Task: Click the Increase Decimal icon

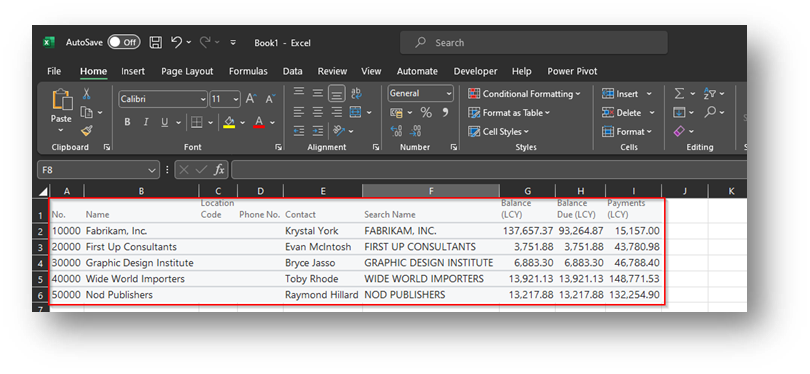Action: click(x=396, y=131)
